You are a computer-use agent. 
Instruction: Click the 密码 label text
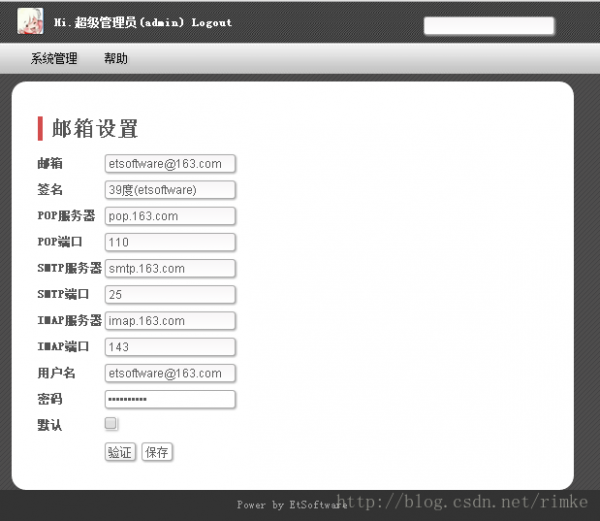49,399
